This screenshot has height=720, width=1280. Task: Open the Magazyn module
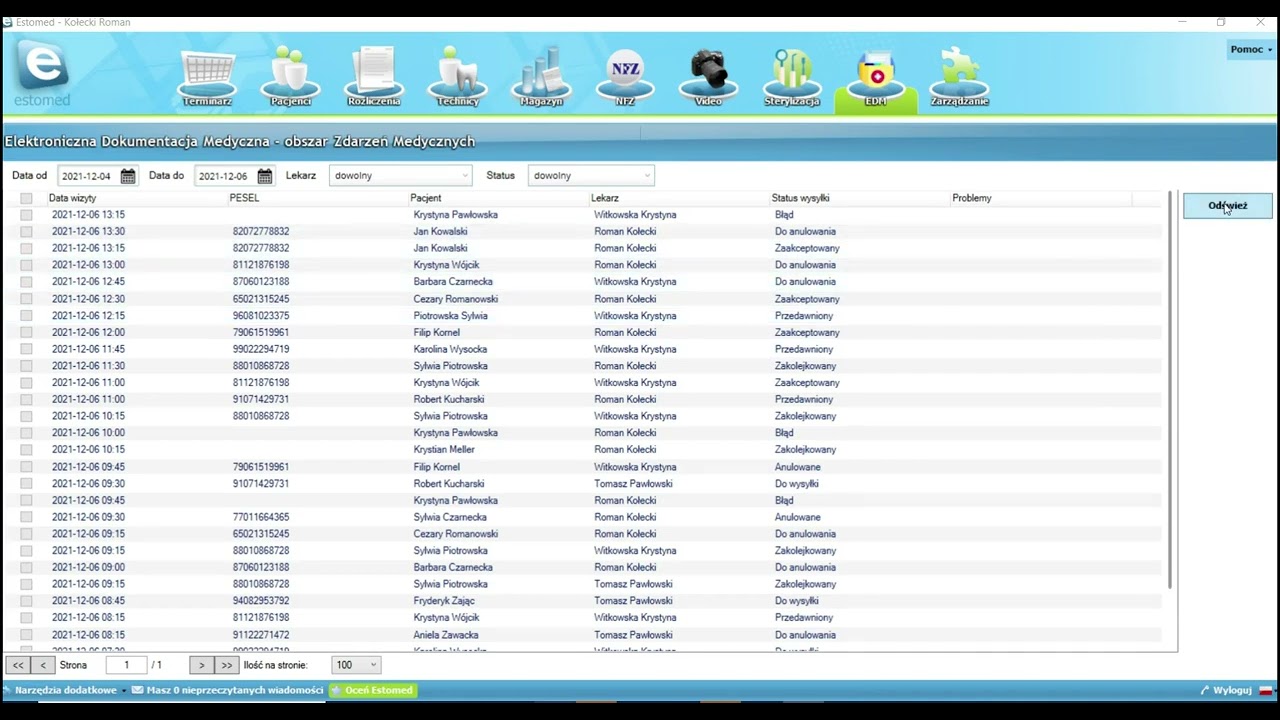pyautogui.click(x=541, y=77)
